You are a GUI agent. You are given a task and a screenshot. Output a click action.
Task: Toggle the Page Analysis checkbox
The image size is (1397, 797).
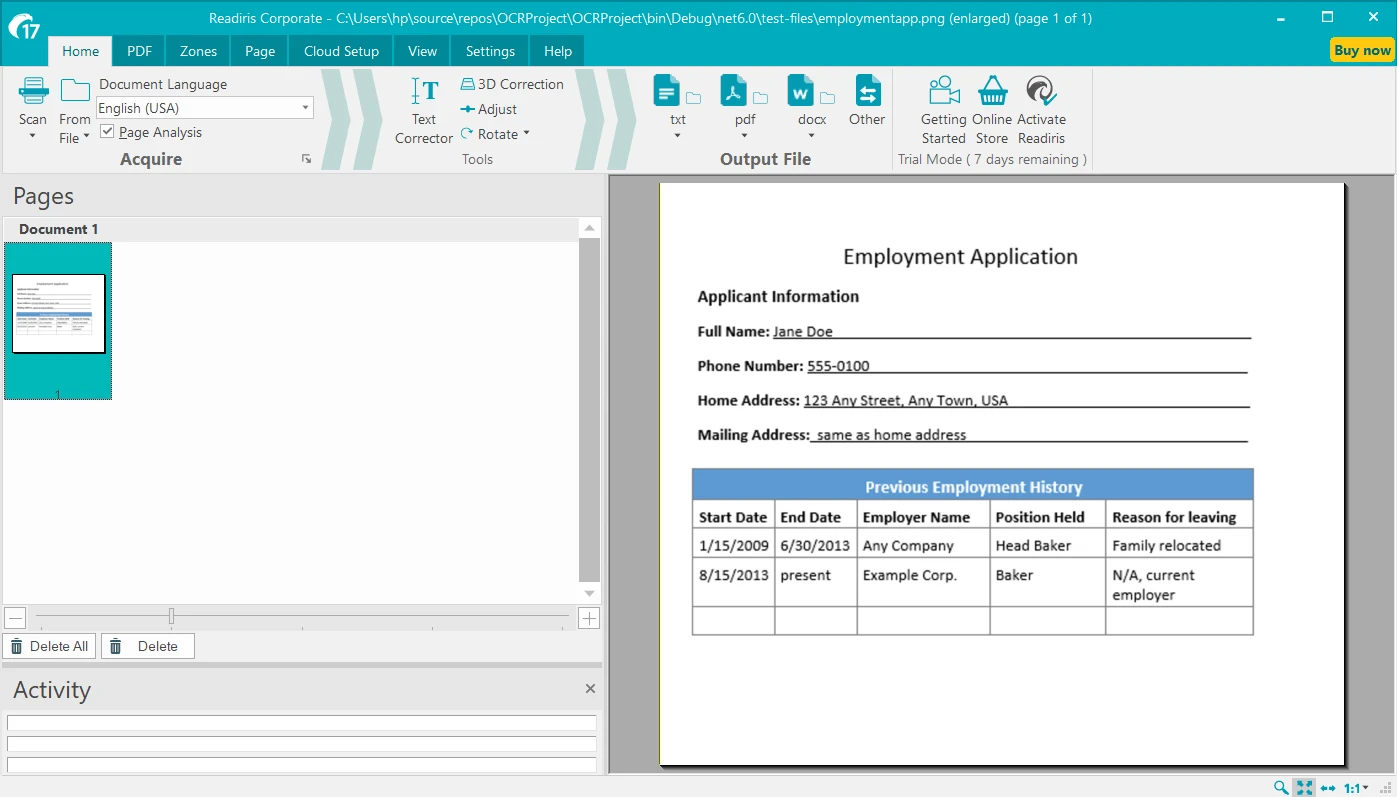point(108,132)
